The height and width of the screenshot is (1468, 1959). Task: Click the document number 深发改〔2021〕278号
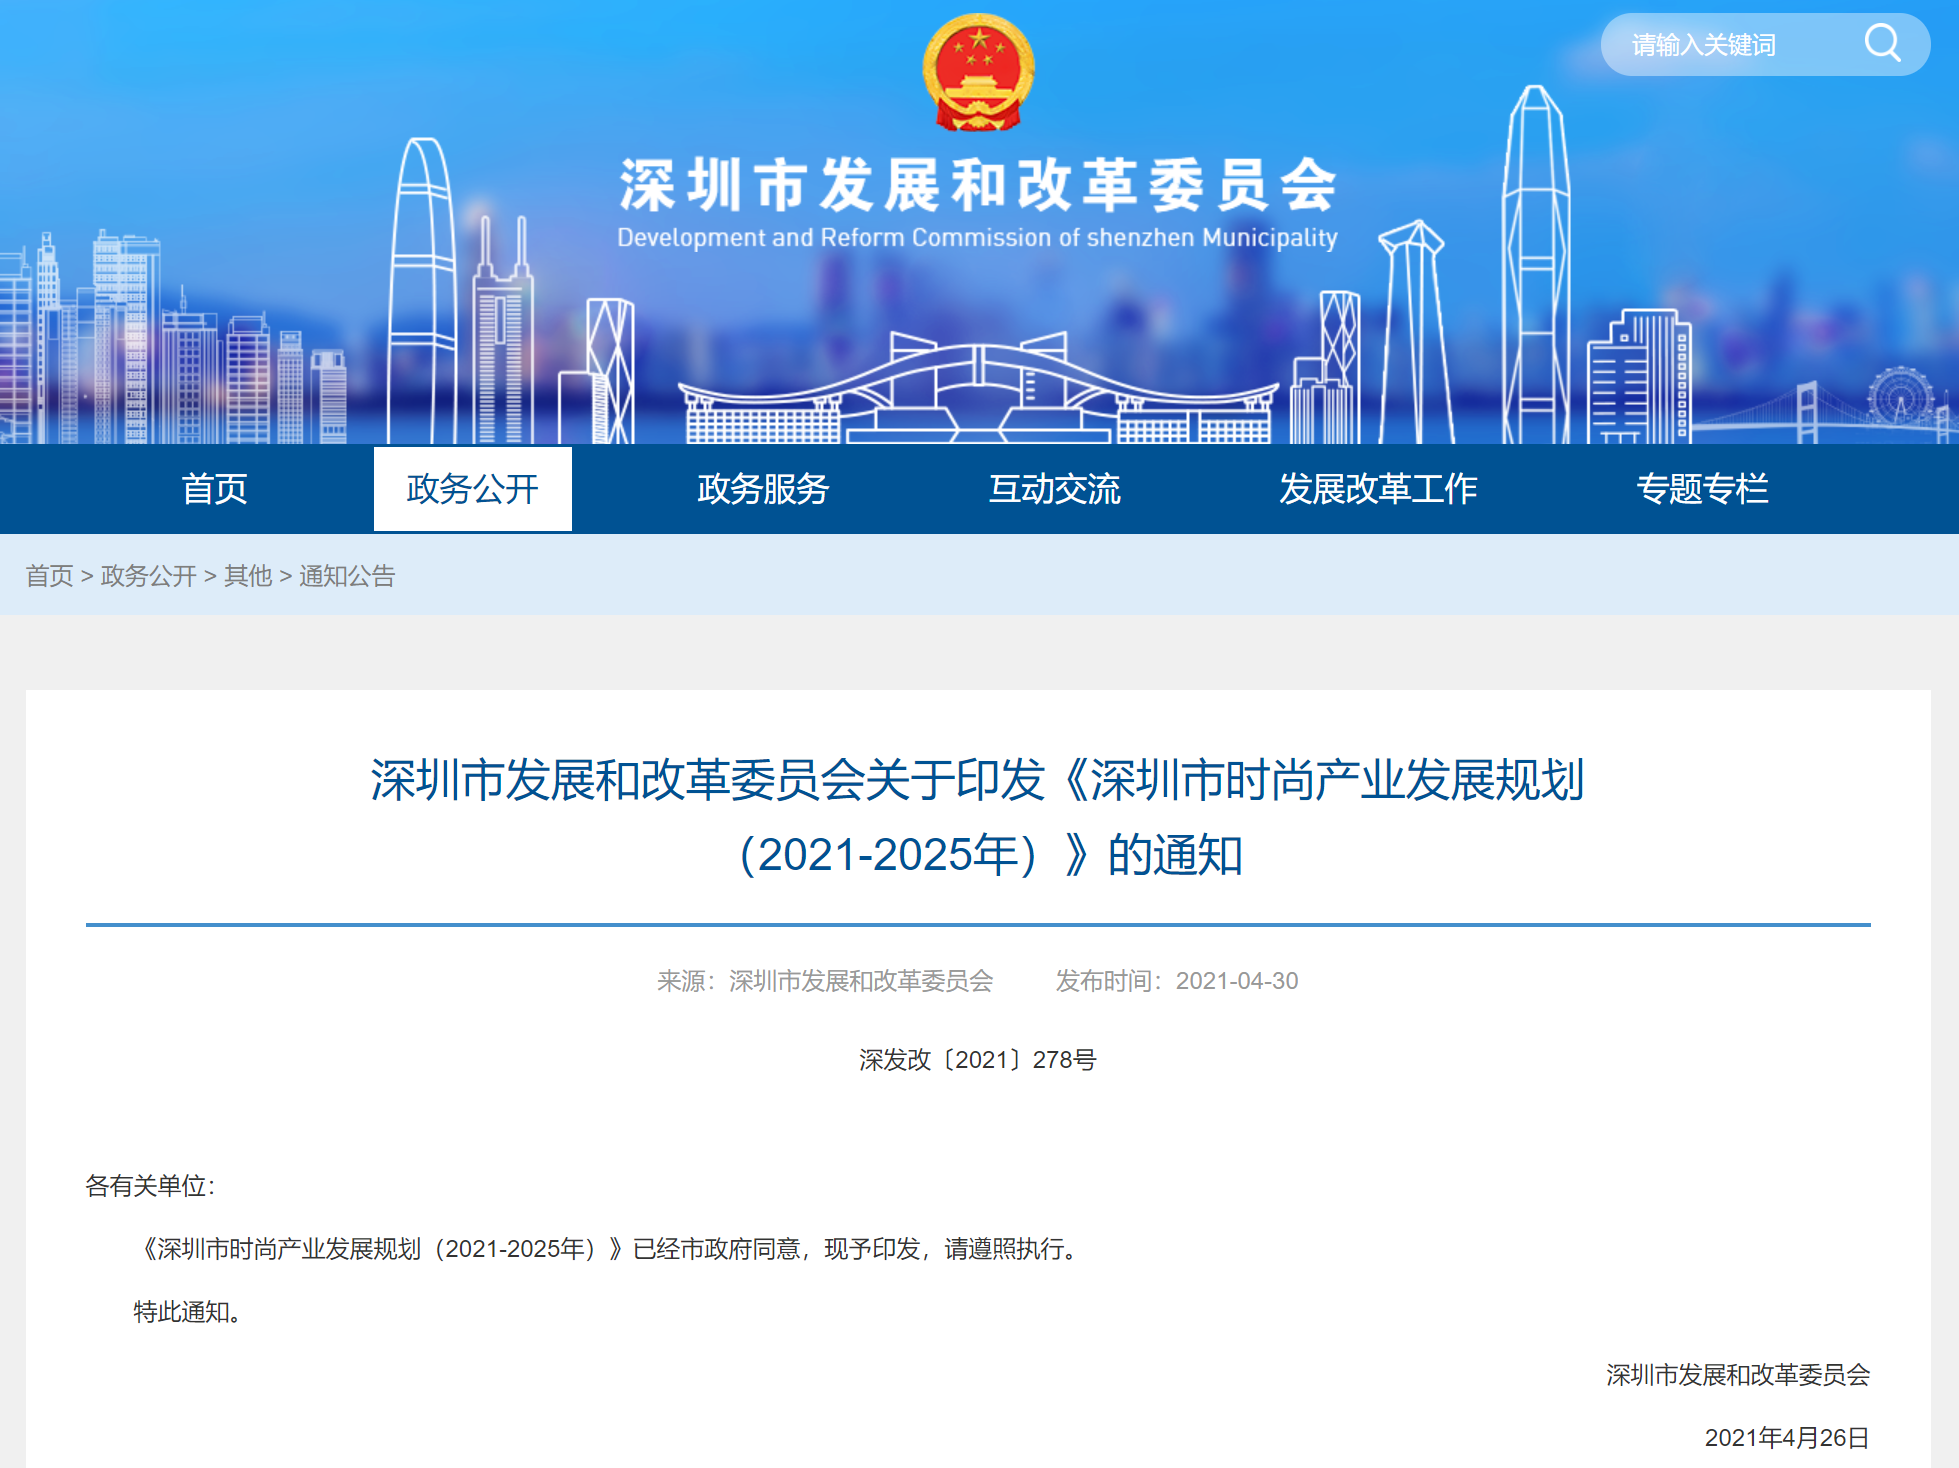[977, 1060]
